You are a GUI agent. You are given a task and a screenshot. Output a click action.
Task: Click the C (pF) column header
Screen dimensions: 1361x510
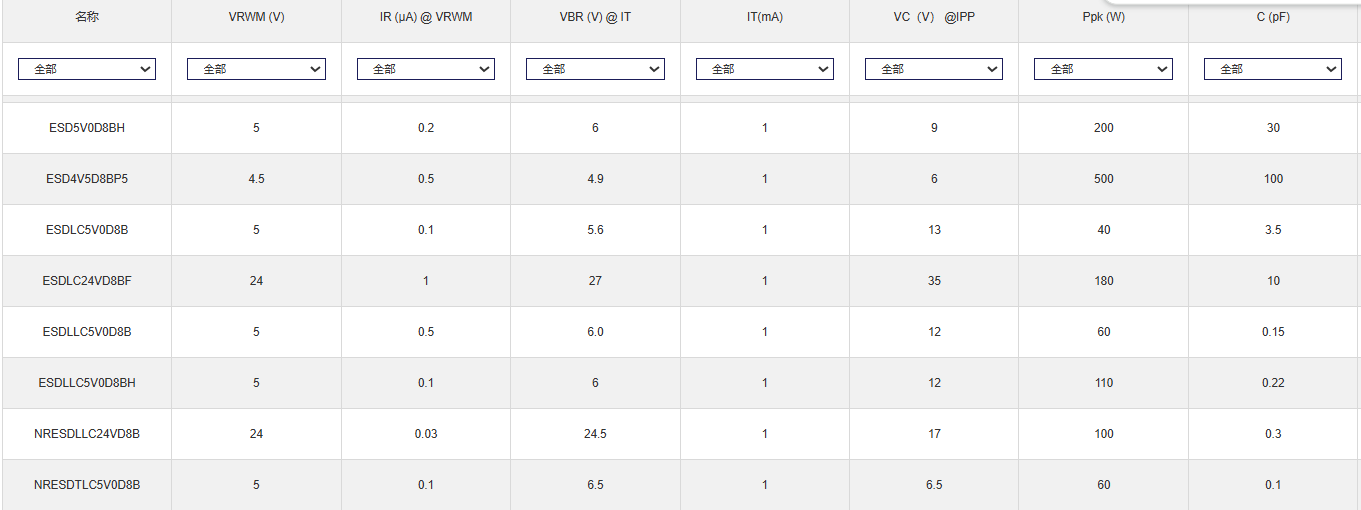point(1273,17)
